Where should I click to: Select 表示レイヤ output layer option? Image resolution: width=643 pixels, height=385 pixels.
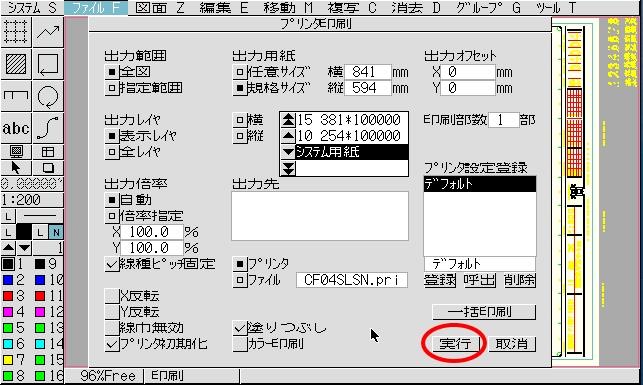coord(111,136)
